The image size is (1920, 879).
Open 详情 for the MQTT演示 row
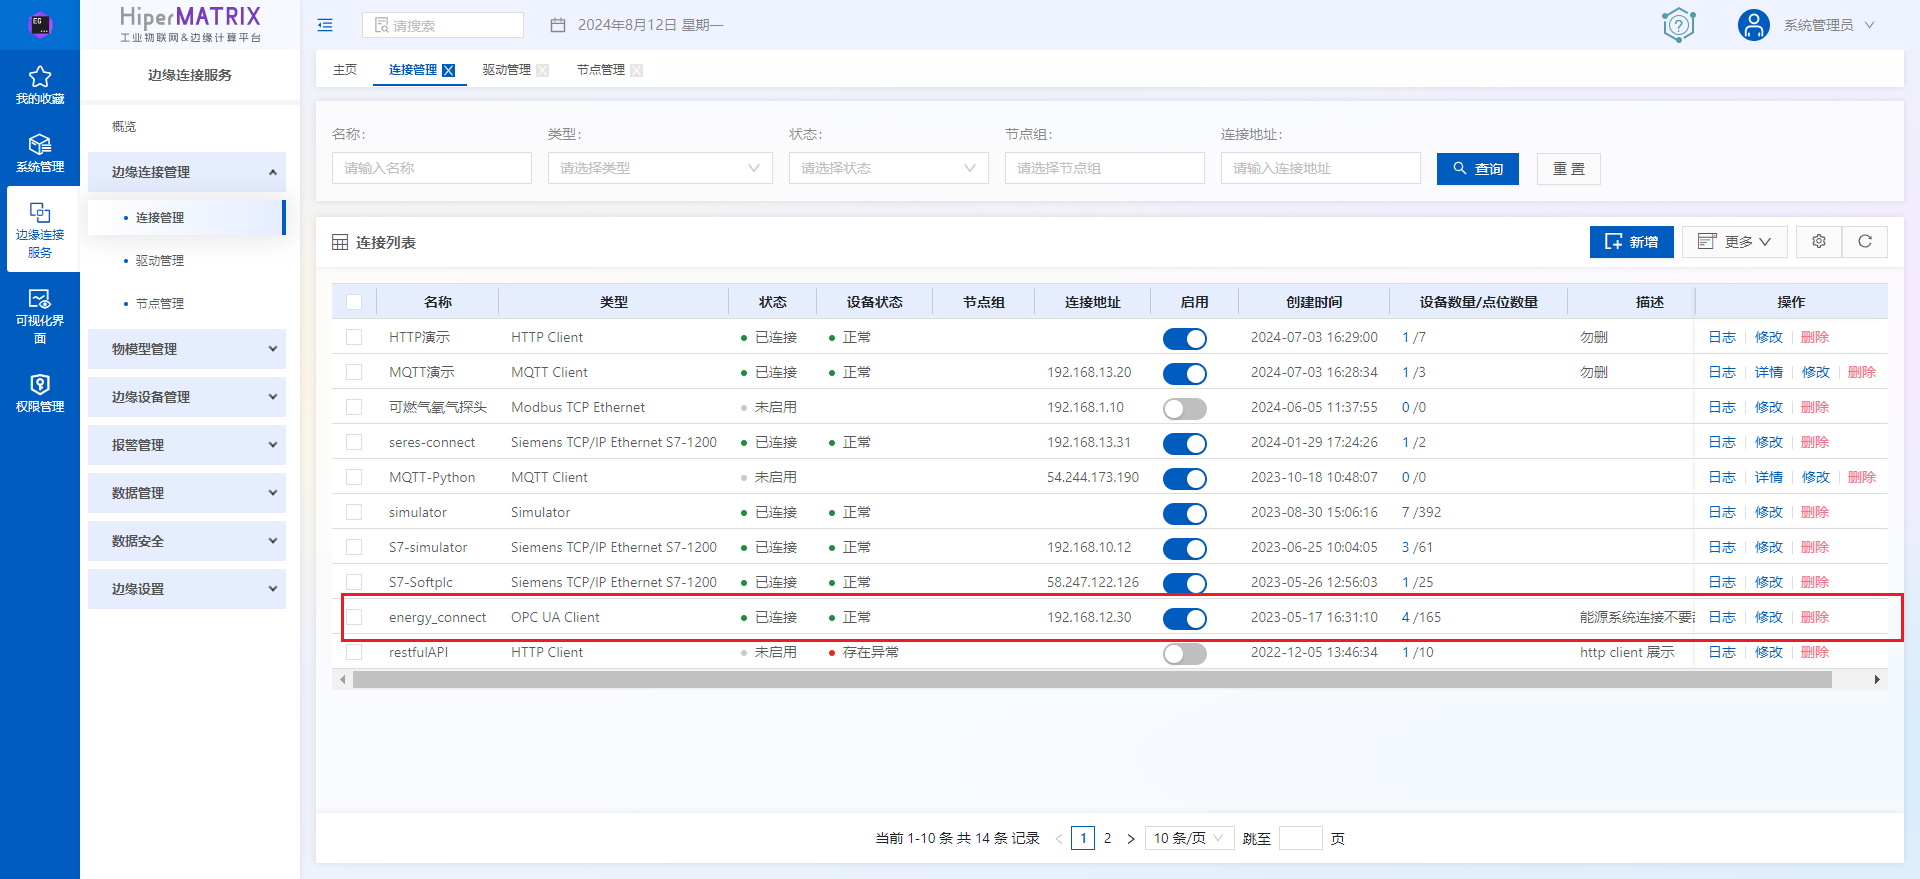click(1769, 372)
